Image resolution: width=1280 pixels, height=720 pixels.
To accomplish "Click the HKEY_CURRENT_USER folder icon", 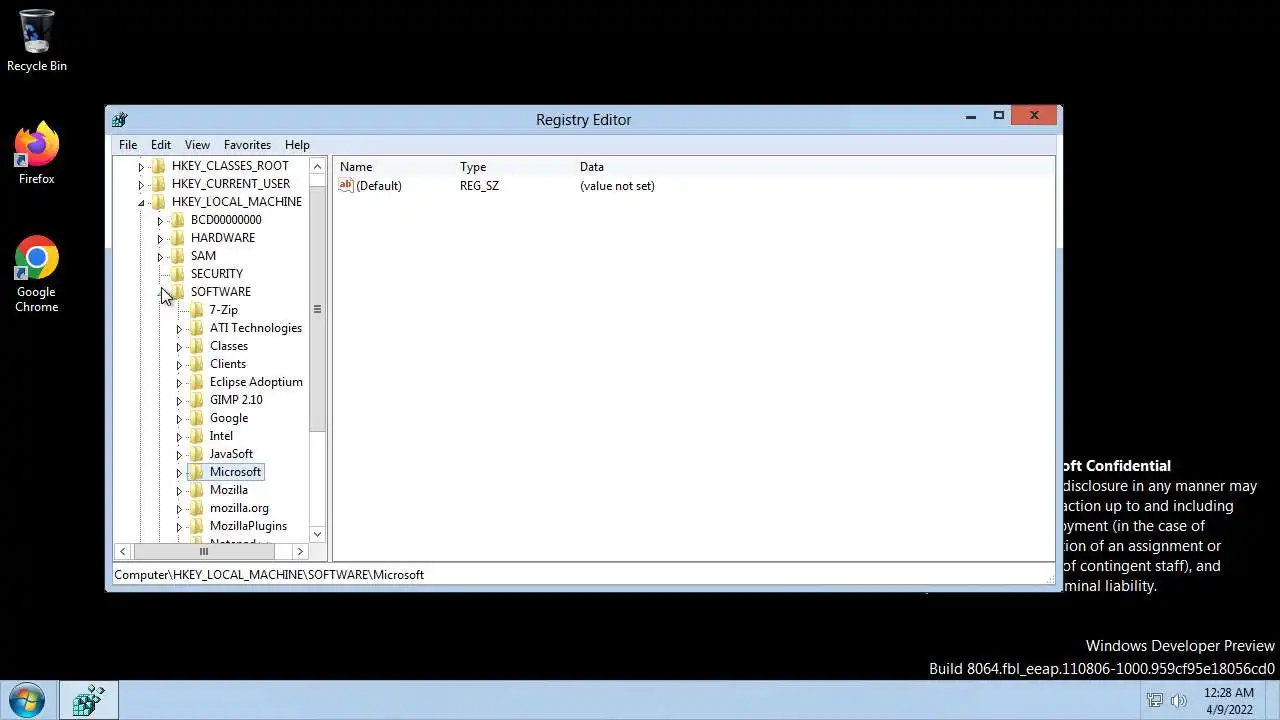I will click(158, 184).
